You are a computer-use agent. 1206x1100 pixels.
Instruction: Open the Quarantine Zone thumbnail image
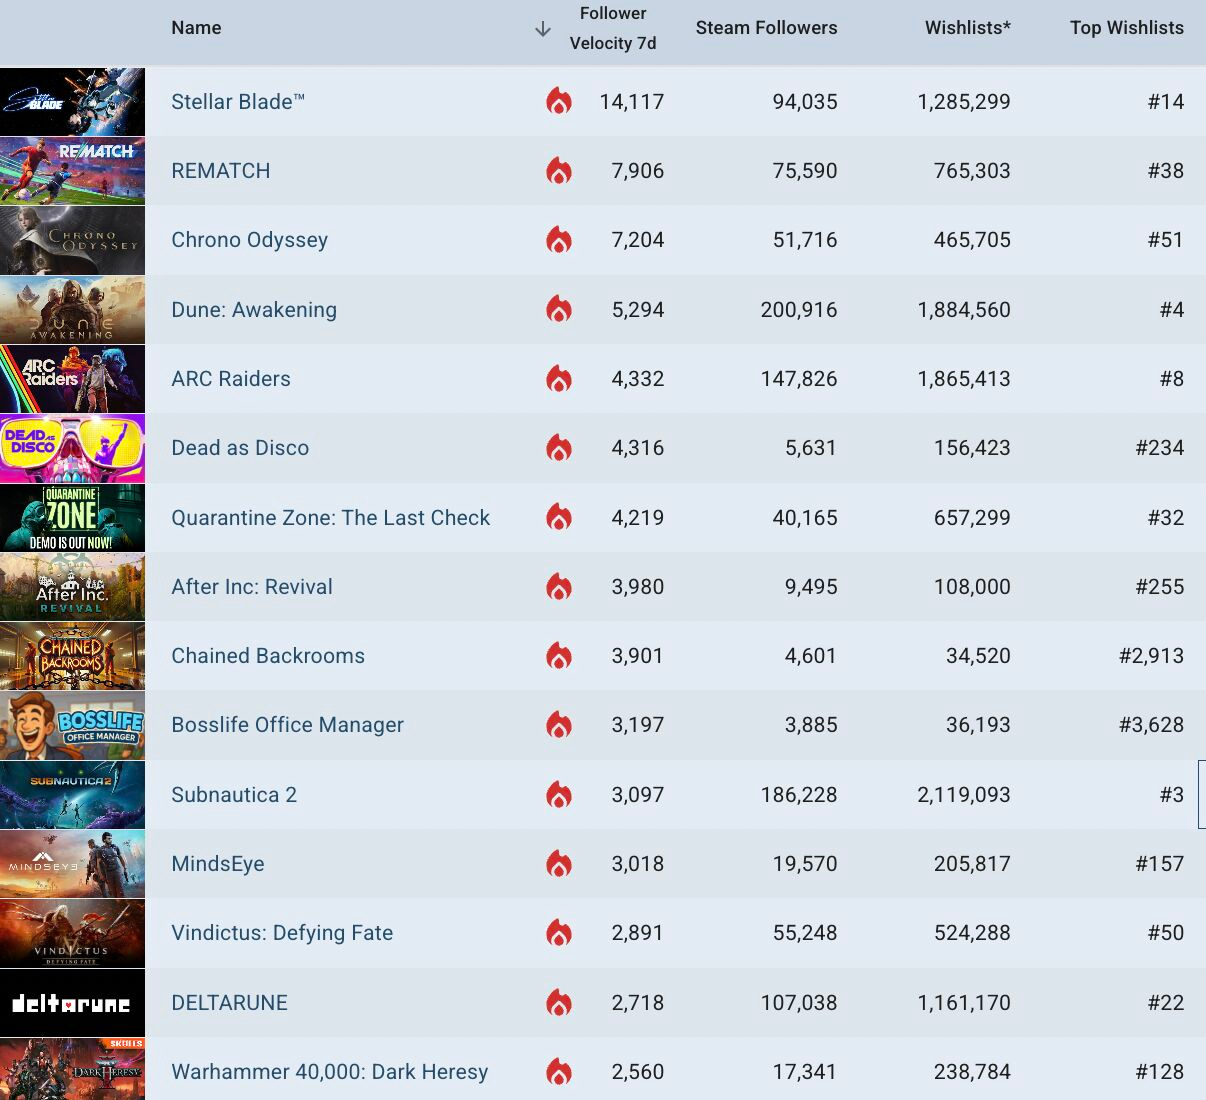(72, 518)
